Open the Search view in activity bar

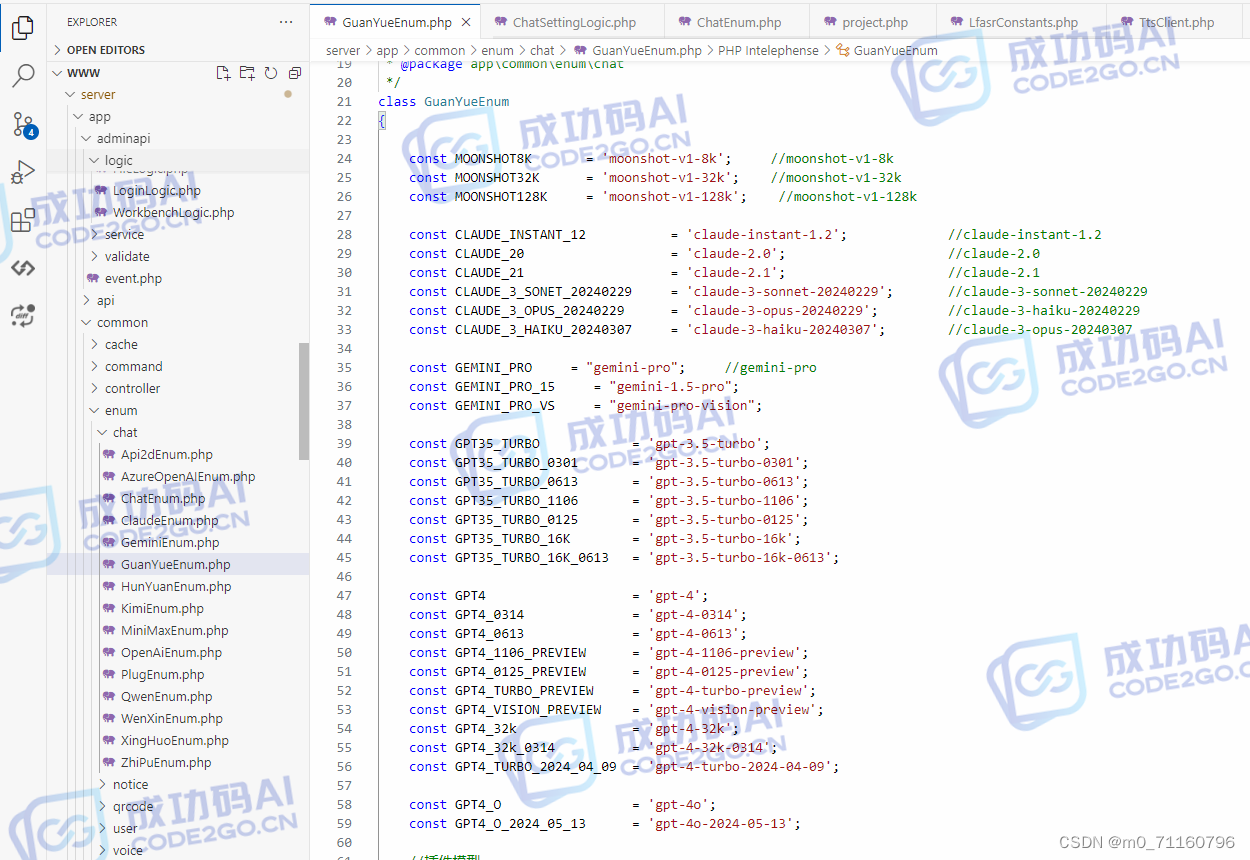(x=23, y=76)
